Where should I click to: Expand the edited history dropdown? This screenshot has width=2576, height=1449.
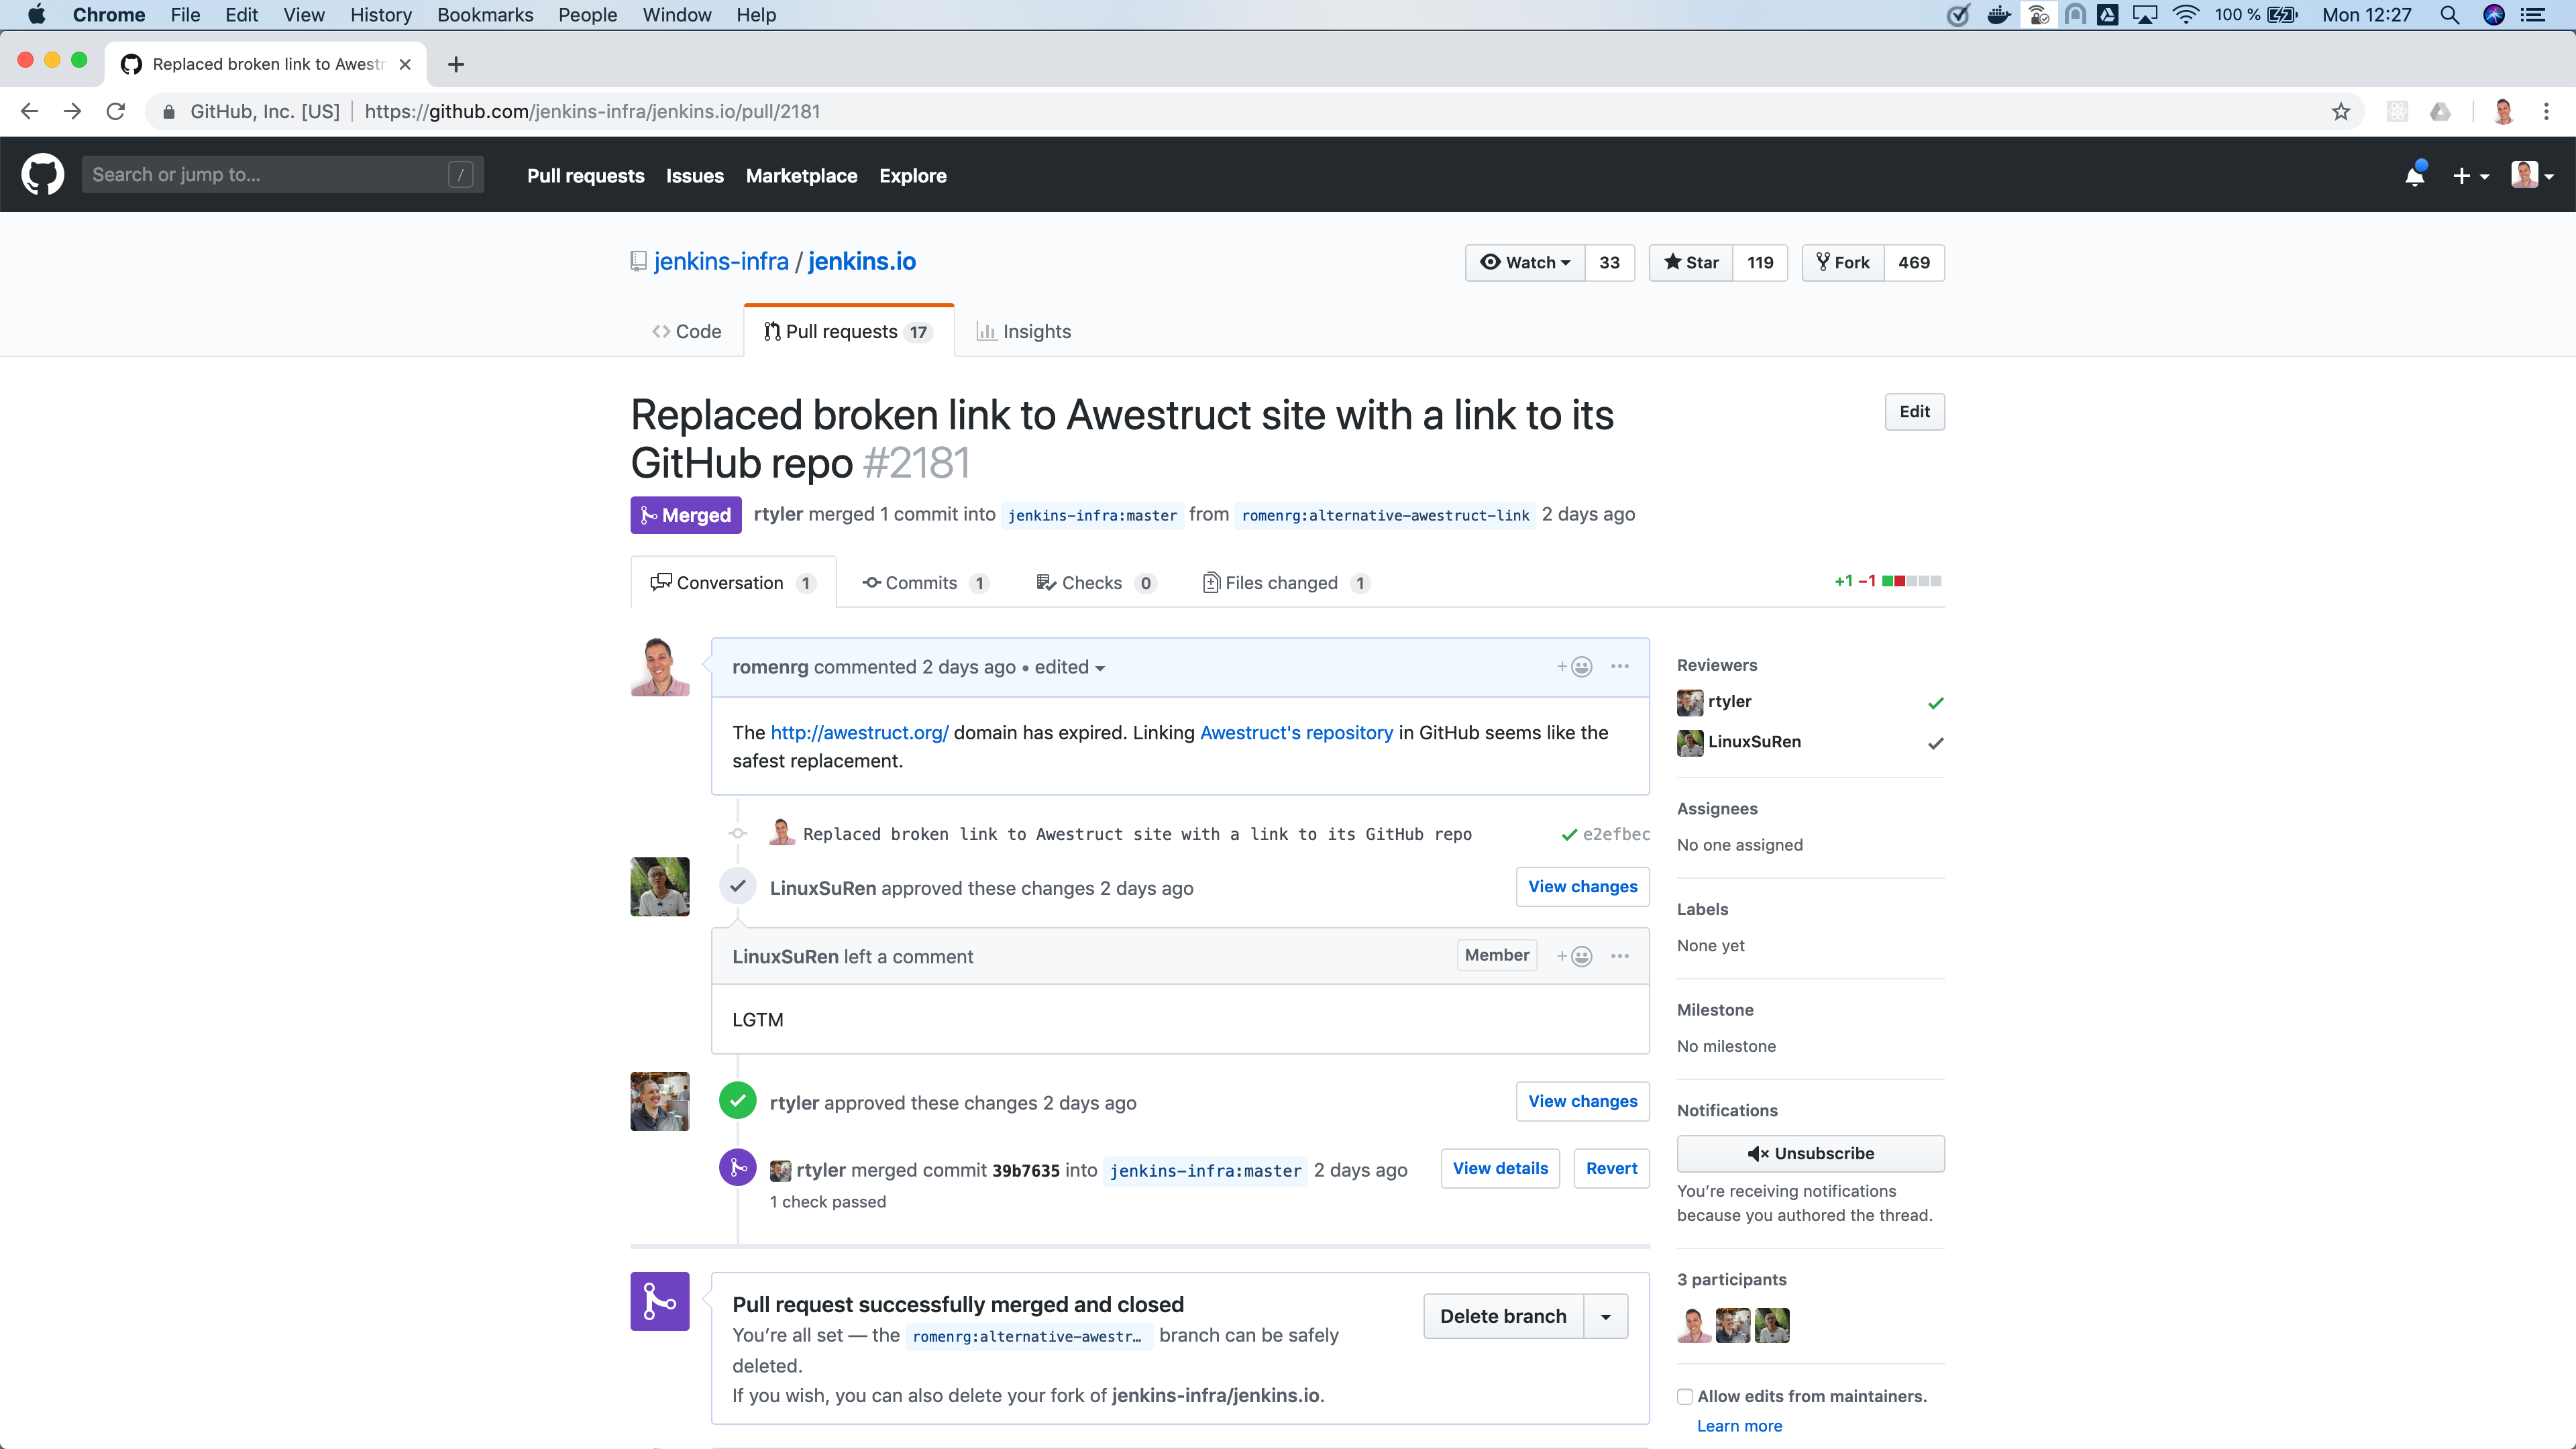[1069, 667]
